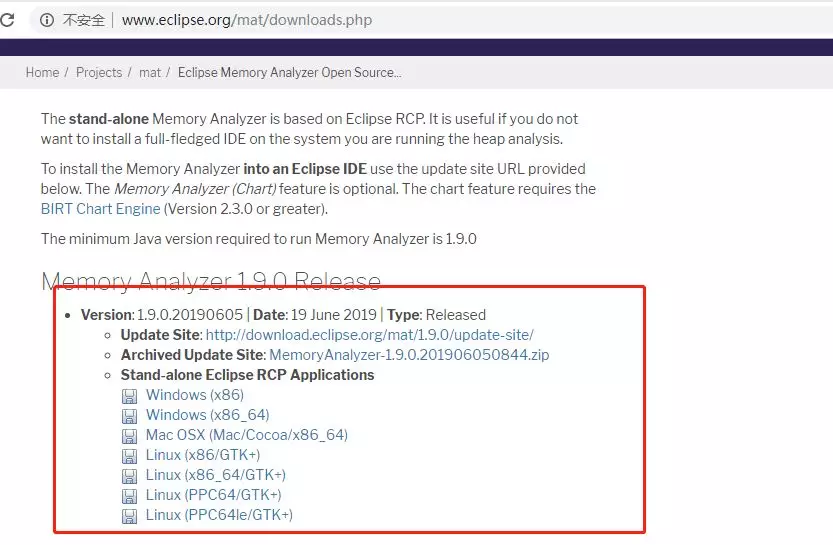The image size is (833, 545).
Task: Click the Date: 19 June 2019 text
Action: pos(315,315)
